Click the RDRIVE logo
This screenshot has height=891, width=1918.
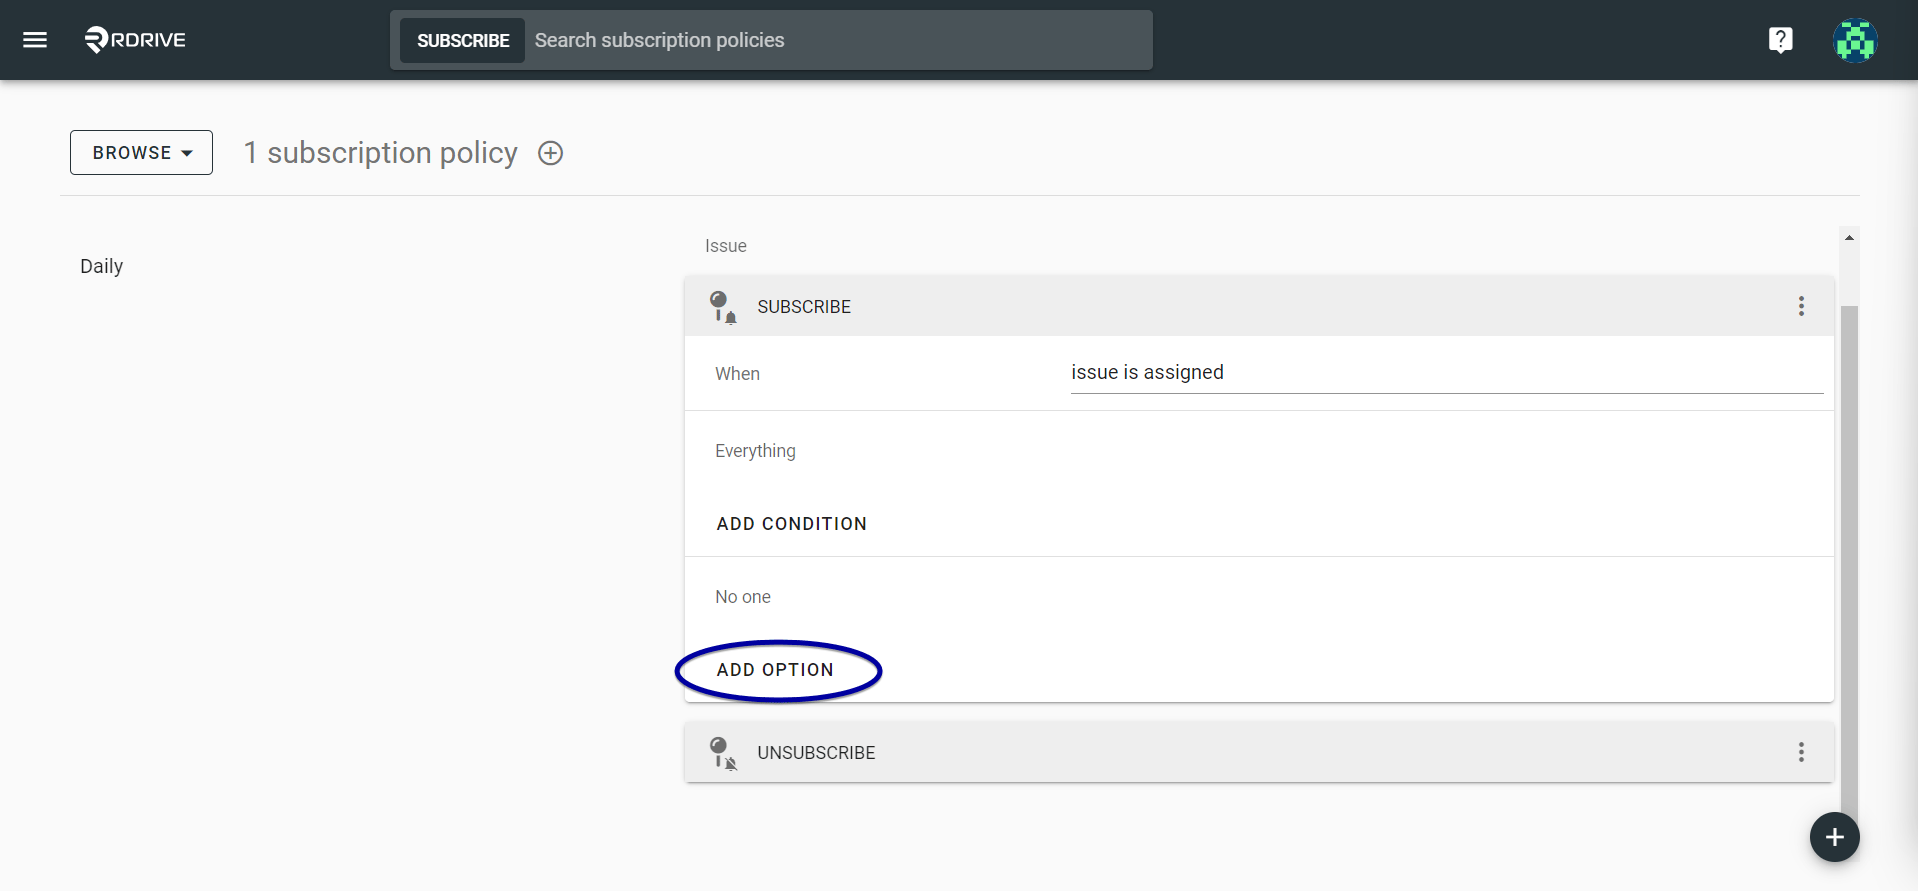tap(135, 40)
